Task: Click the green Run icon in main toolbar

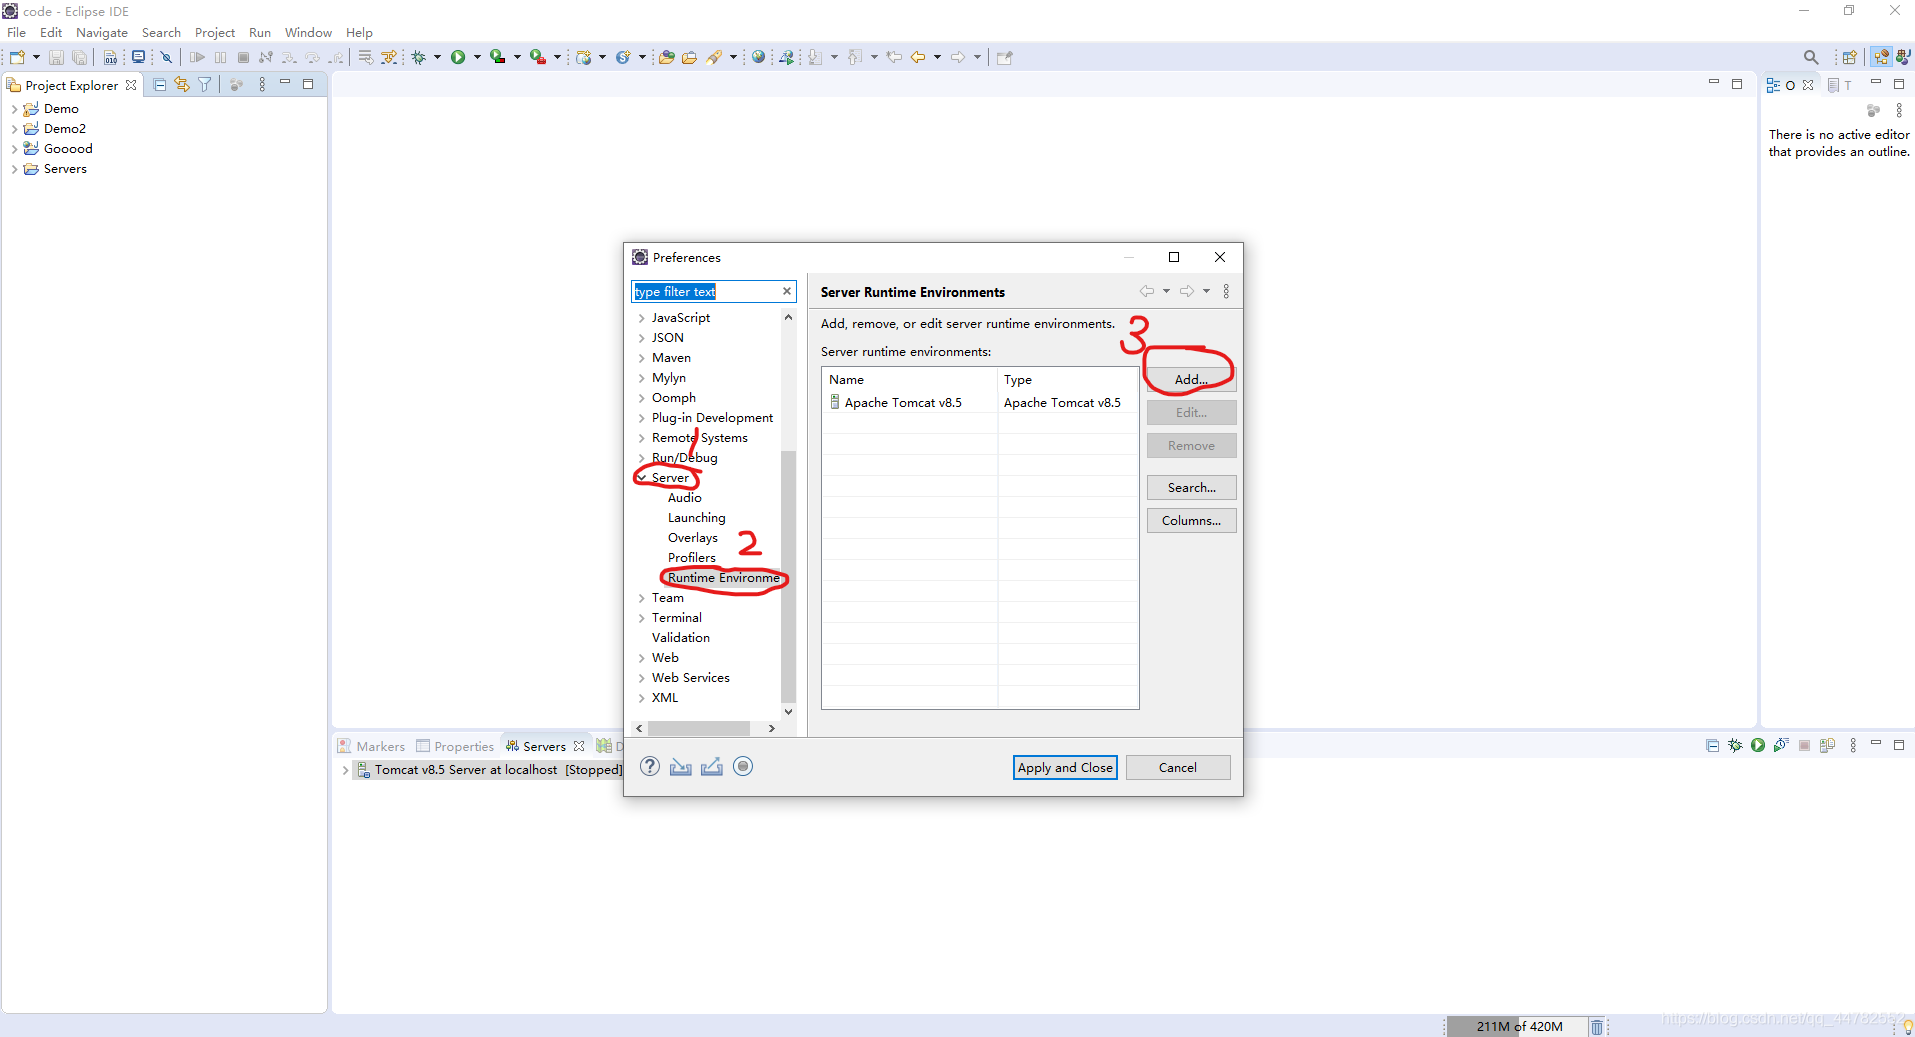Action: point(458,57)
